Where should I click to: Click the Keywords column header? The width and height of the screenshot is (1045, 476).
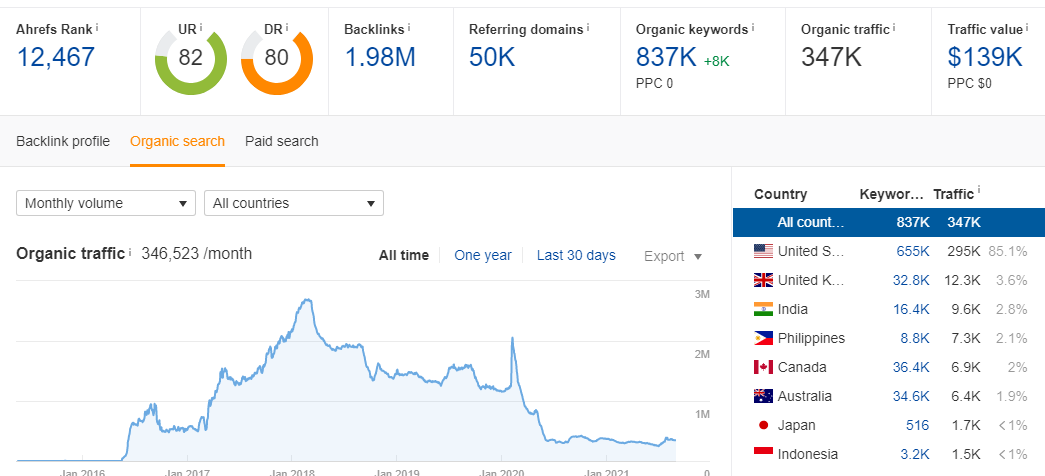pyautogui.click(x=892, y=194)
